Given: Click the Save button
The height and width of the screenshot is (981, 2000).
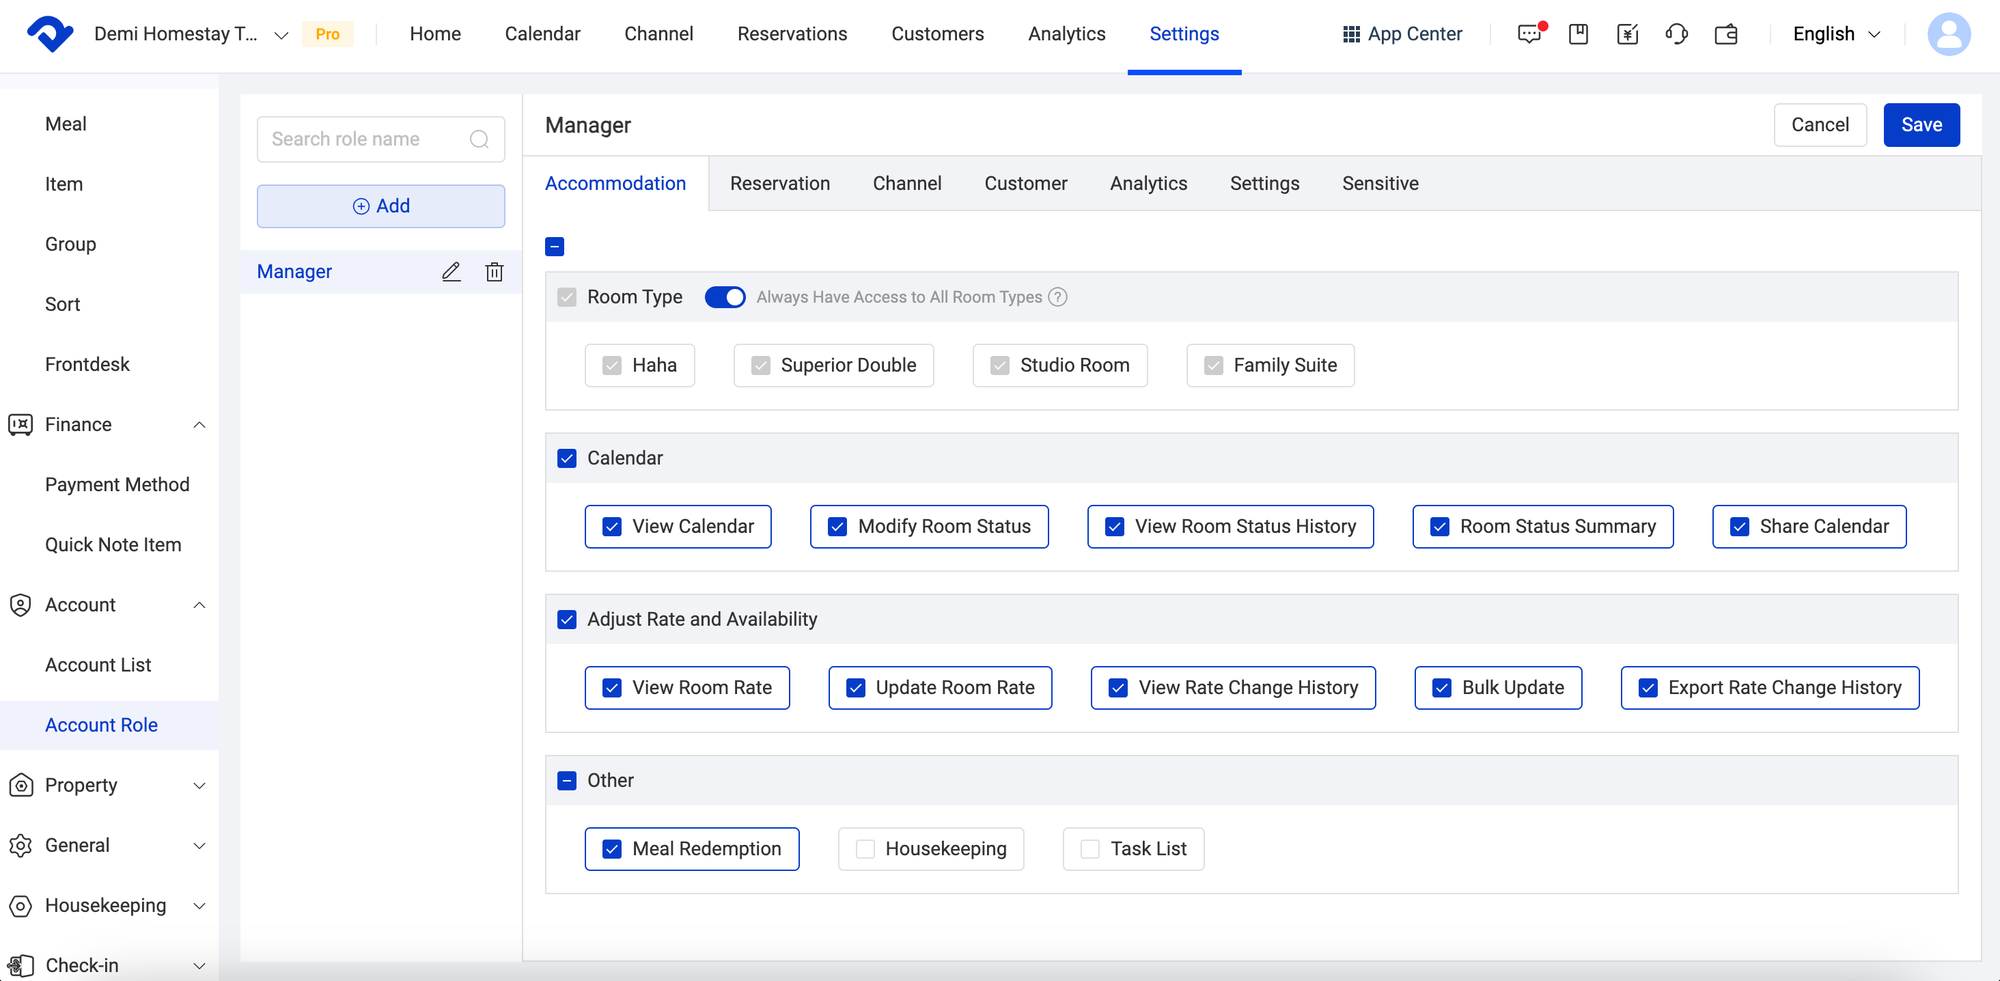Looking at the screenshot, I should coord(1921,124).
